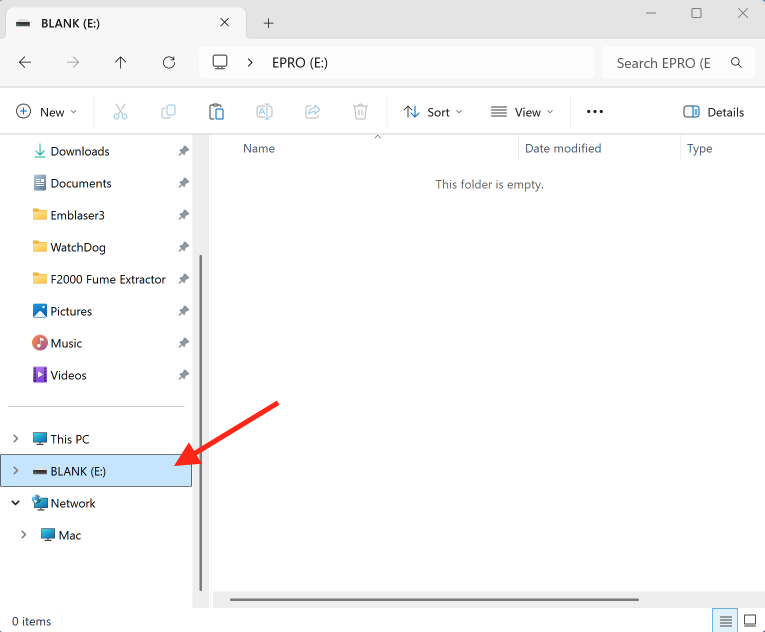Open the Sort dropdown menu

pyautogui.click(x=432, y=112)
